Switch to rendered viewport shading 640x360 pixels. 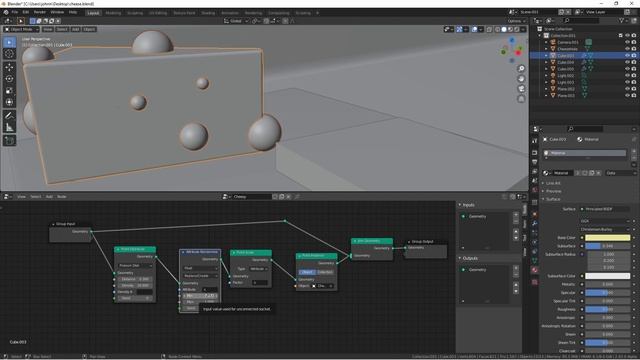coord(517,29)
